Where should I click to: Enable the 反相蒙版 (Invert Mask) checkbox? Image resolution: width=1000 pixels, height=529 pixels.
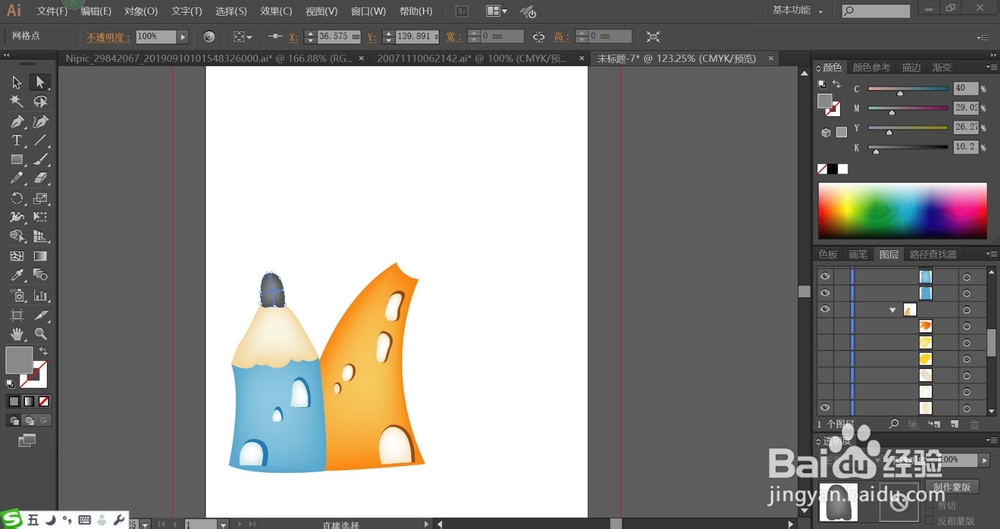pos(930,521)
